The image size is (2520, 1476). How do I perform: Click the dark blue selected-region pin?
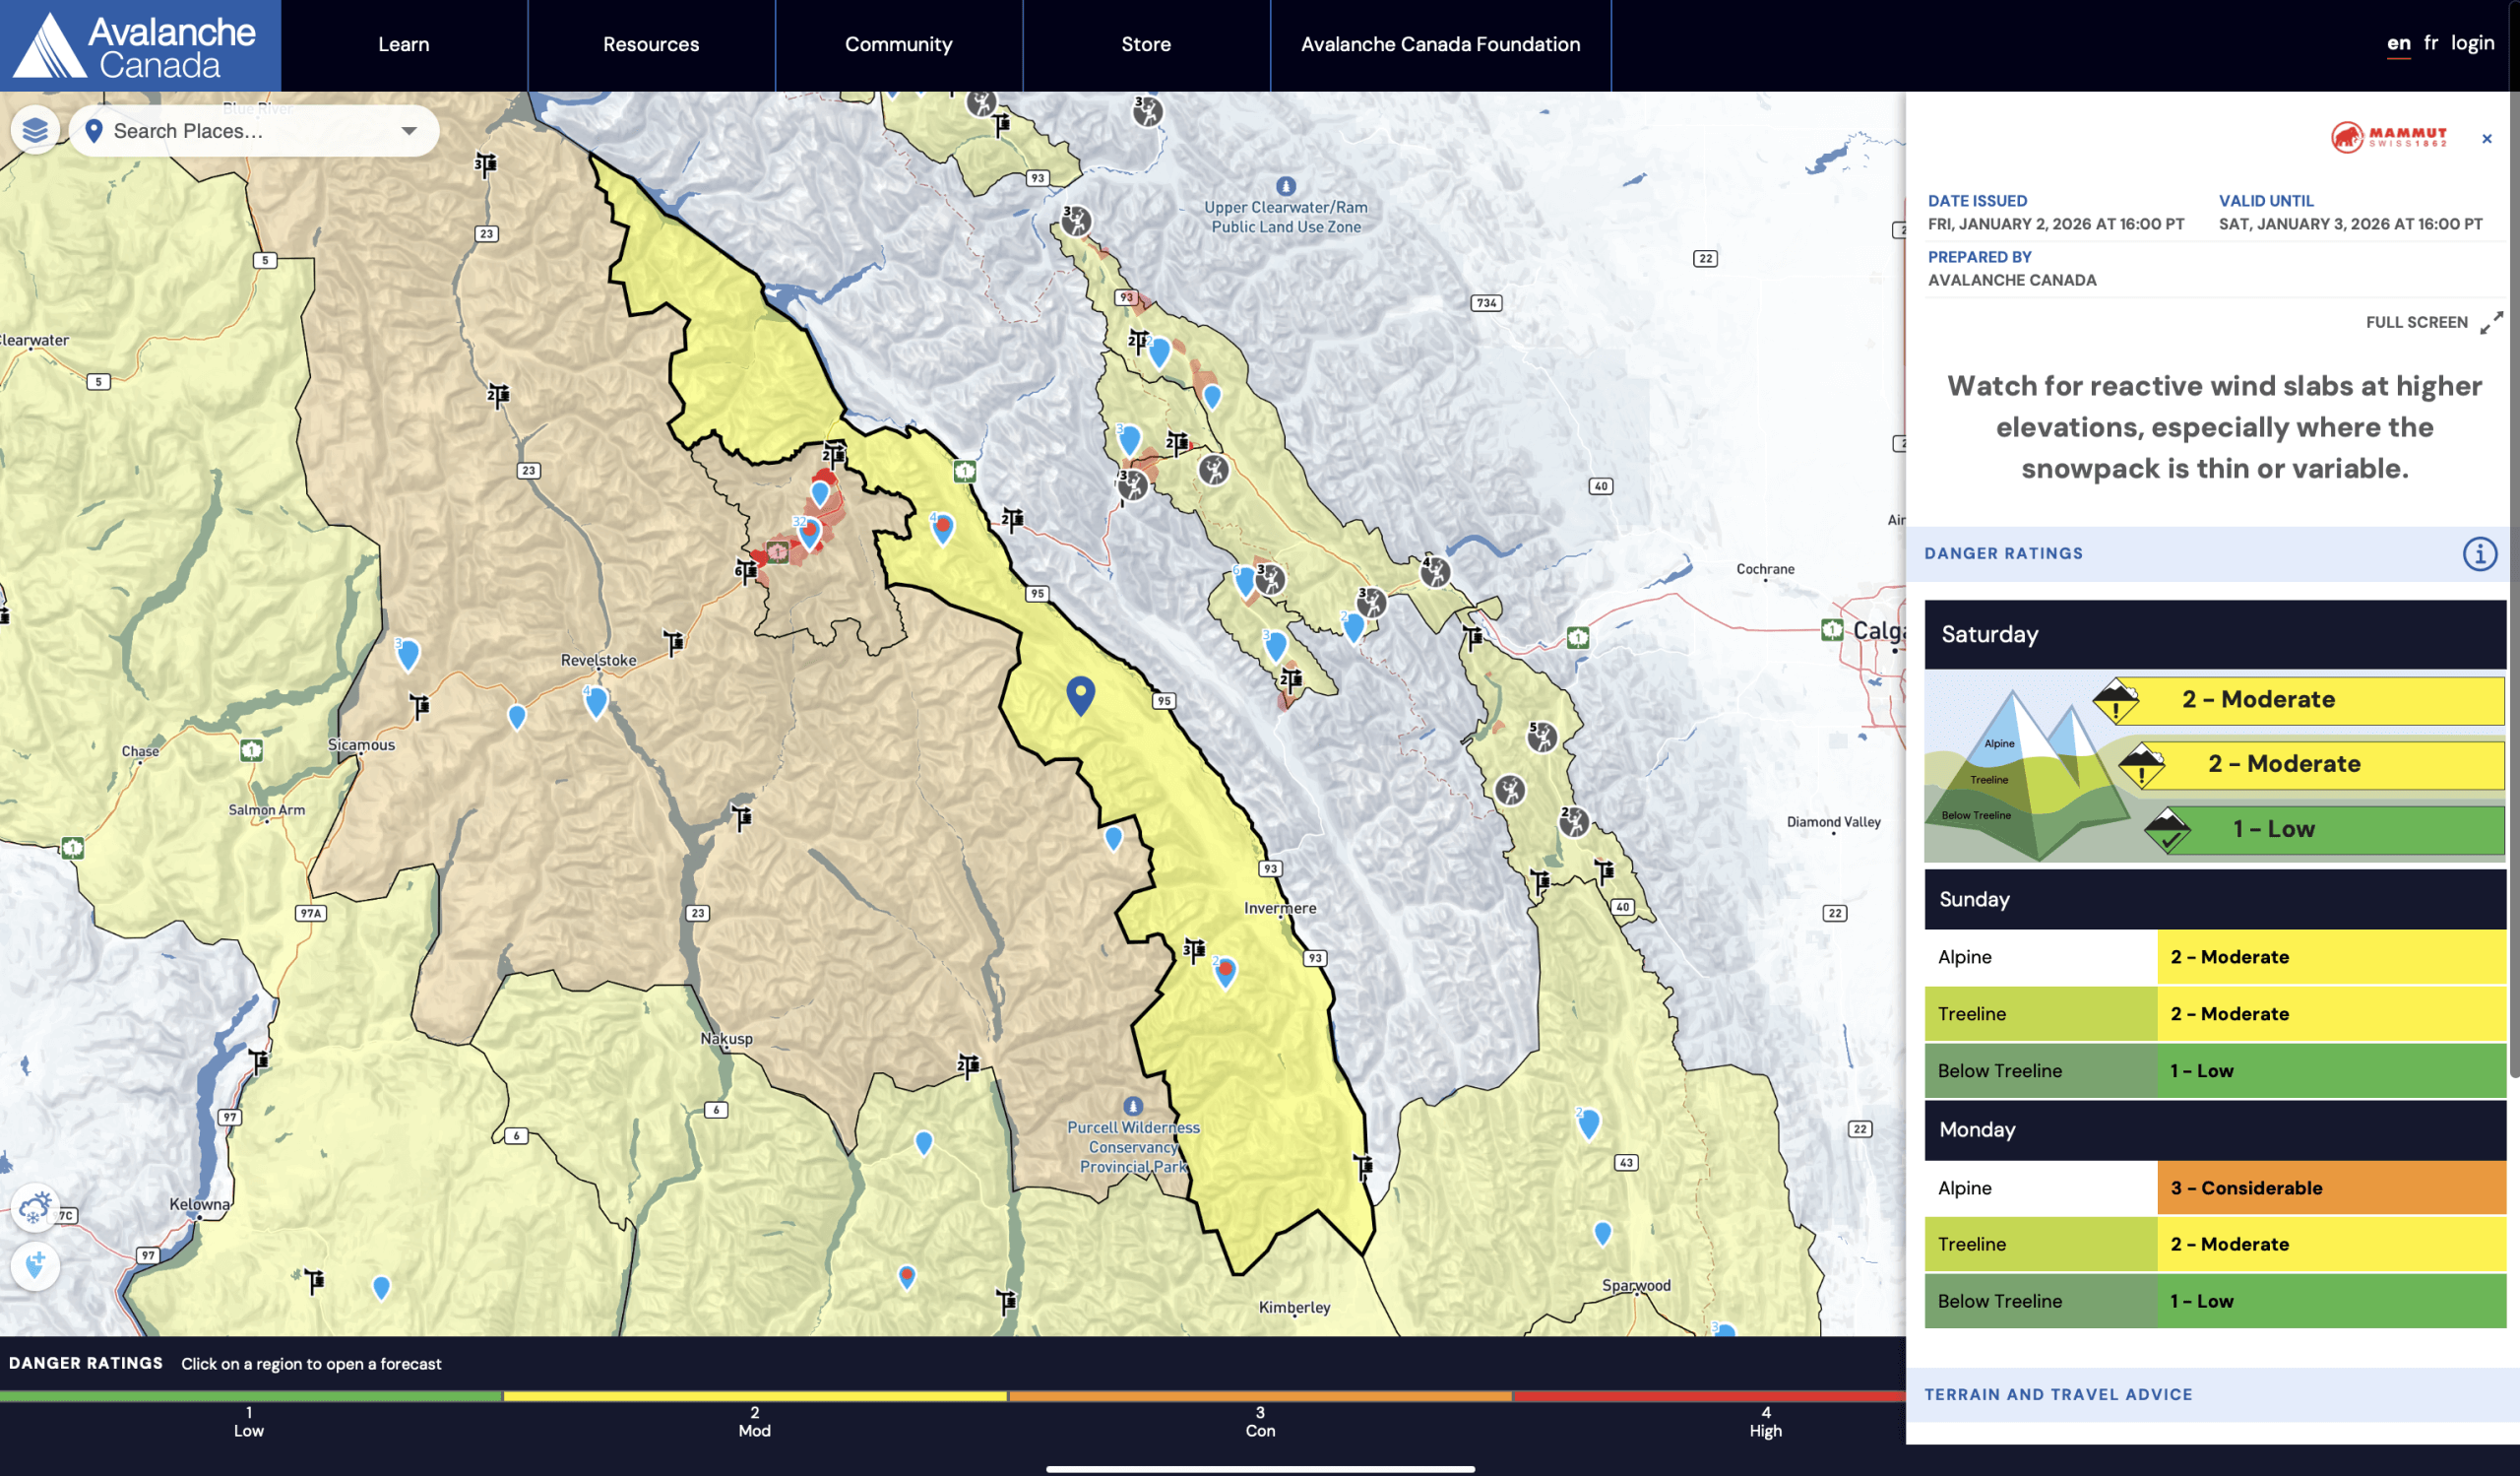click(x=1080, y=693)
